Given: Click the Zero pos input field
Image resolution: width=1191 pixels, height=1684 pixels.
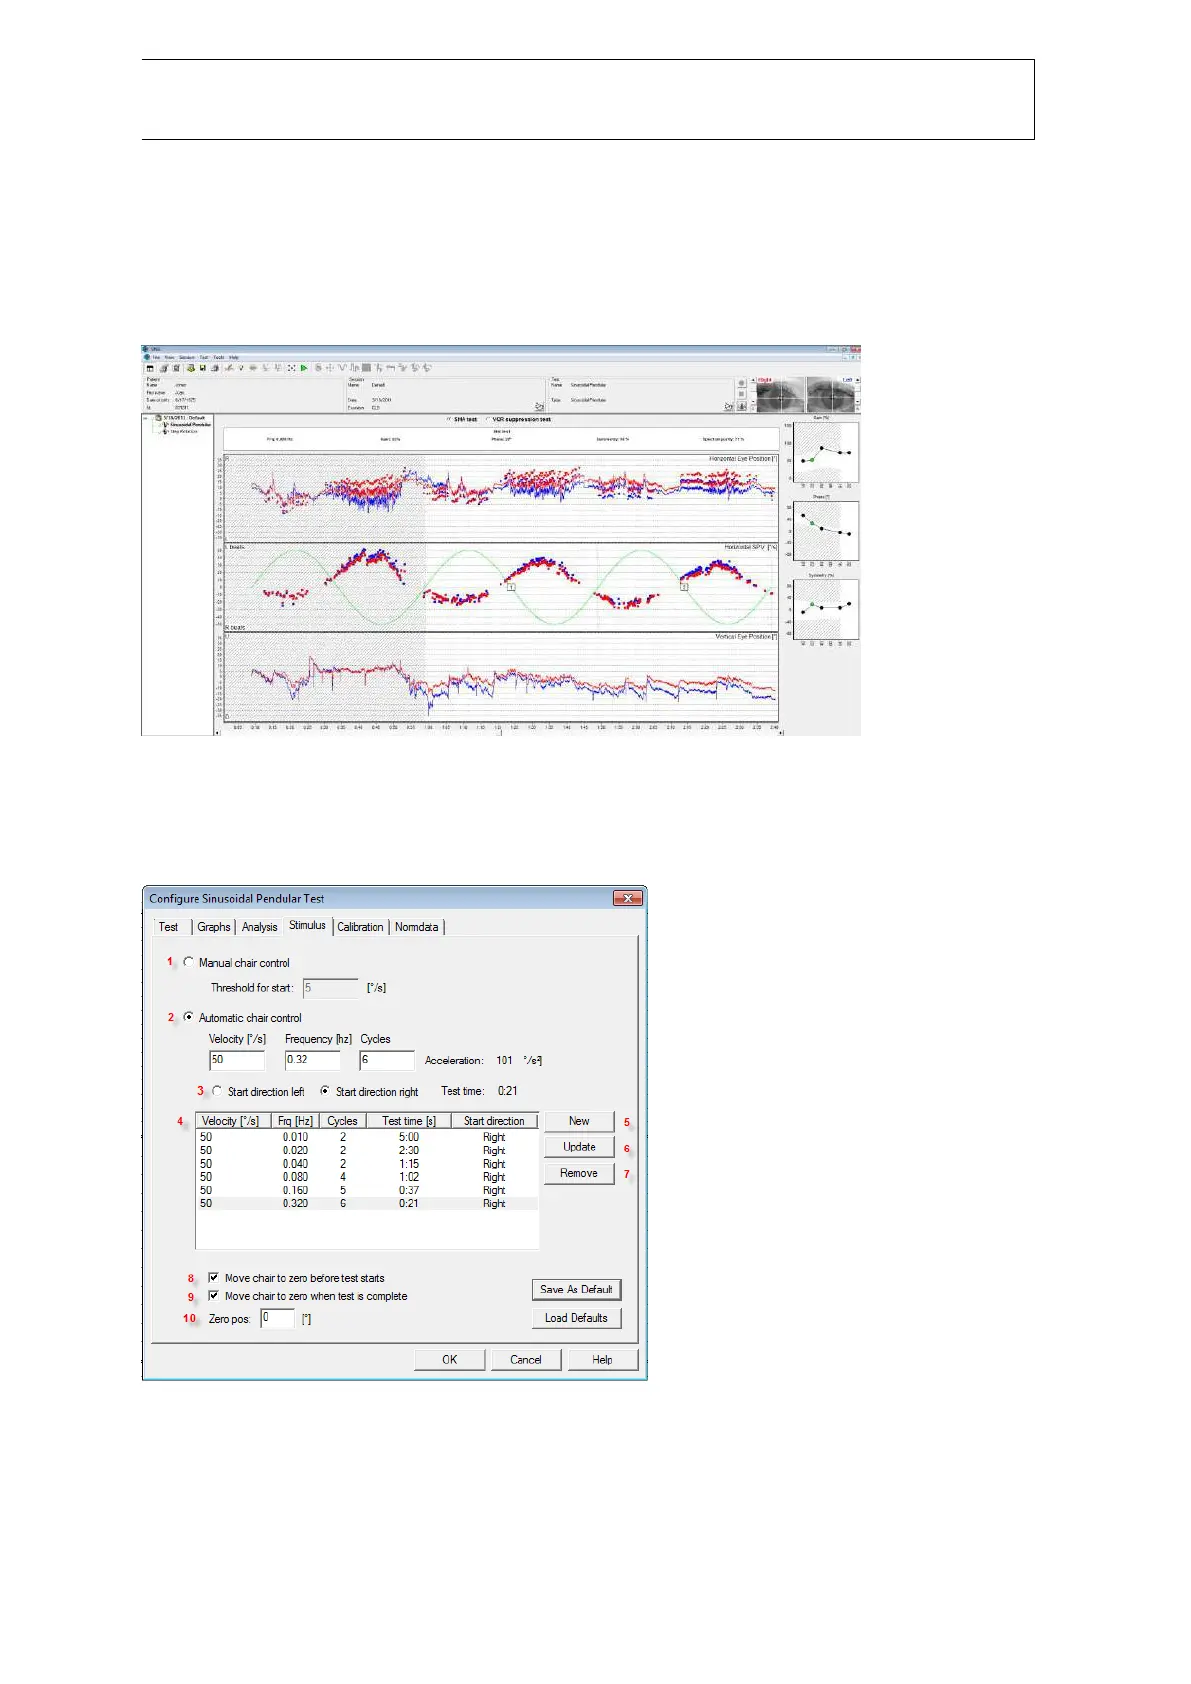Looking at the screenshot, I should tap(278, 1318).
